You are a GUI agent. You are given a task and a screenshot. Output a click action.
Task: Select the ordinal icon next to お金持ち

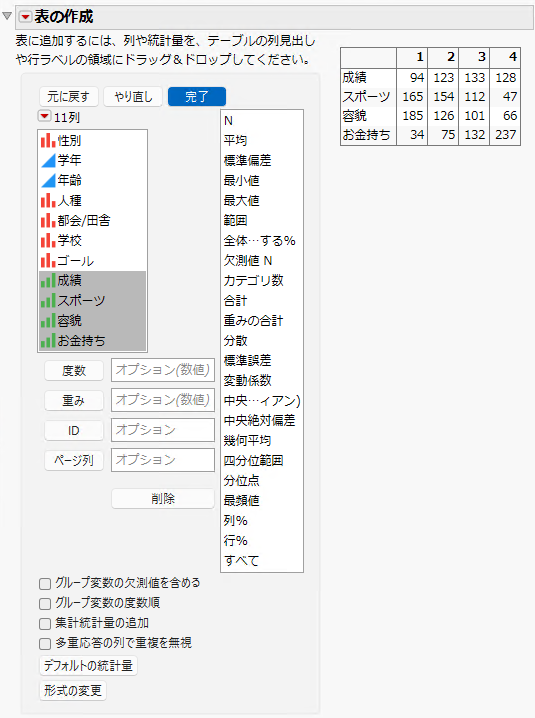(x=48, y=341)
